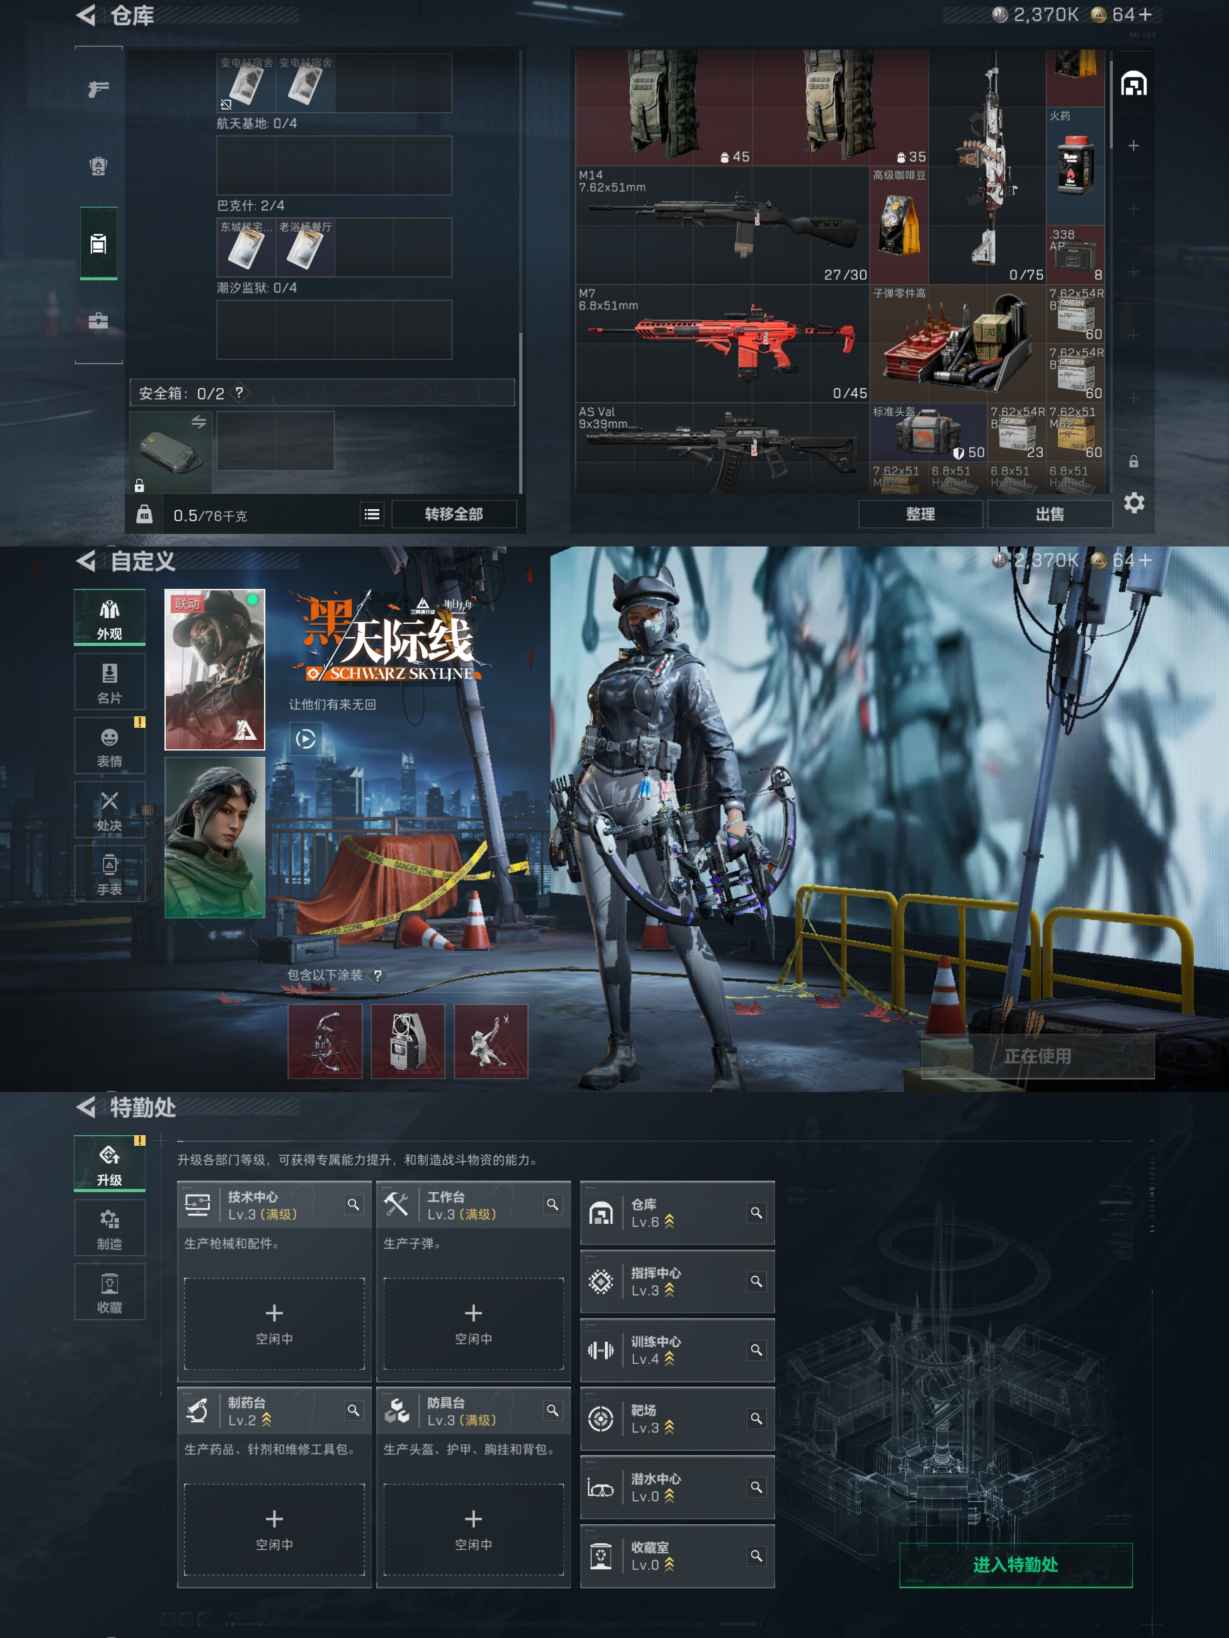Toggle the lock on warehouse right strip
Viewport: 1229px width, 1638px height.
1133,461
